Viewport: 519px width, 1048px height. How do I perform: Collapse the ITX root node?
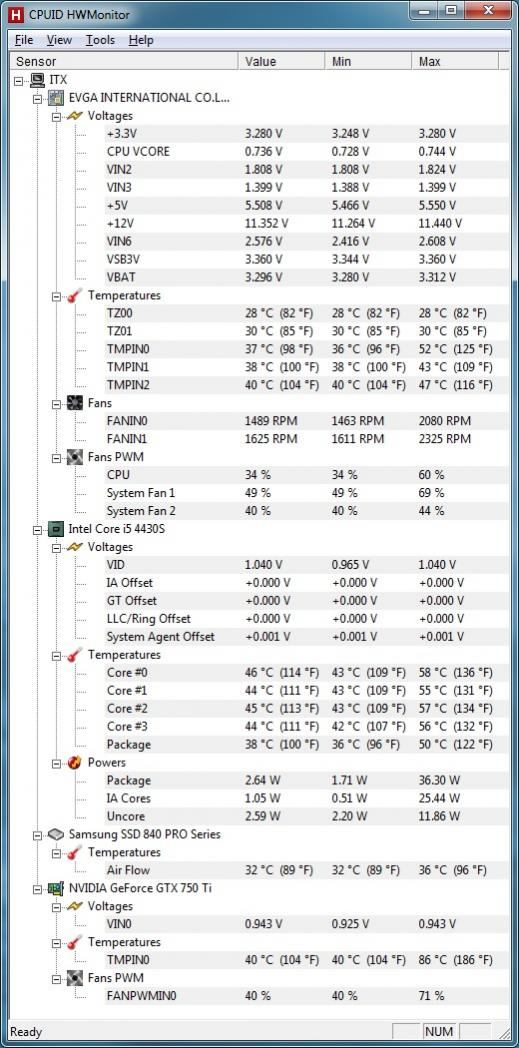[18, 80]
